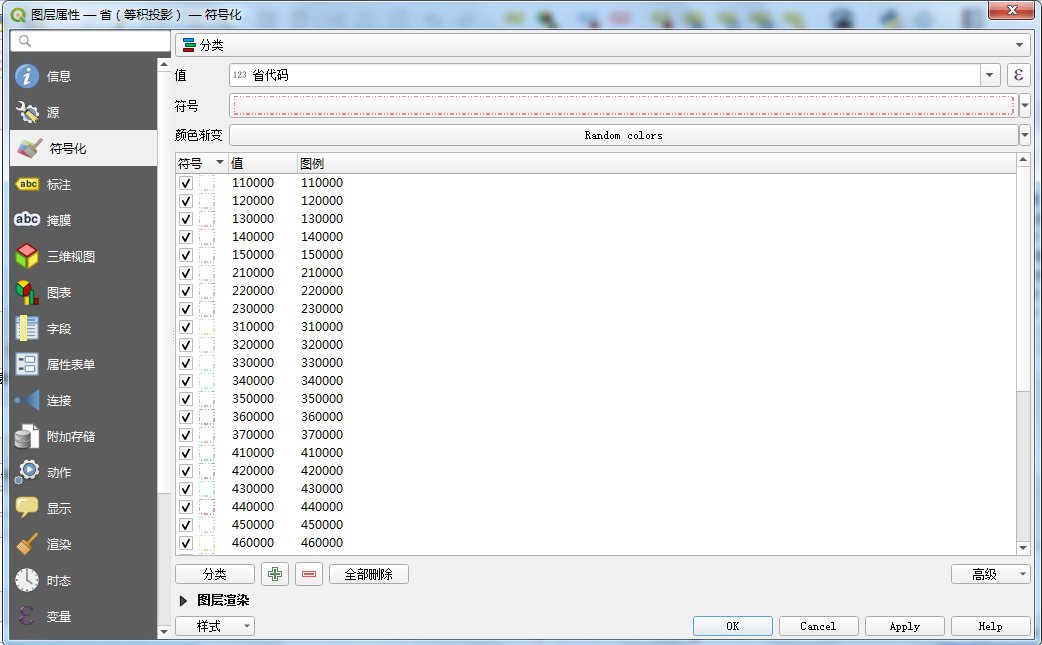Open the 样式 style dropdown
The height and width of the screenshot is (645, 1042).
coord(215,626)
